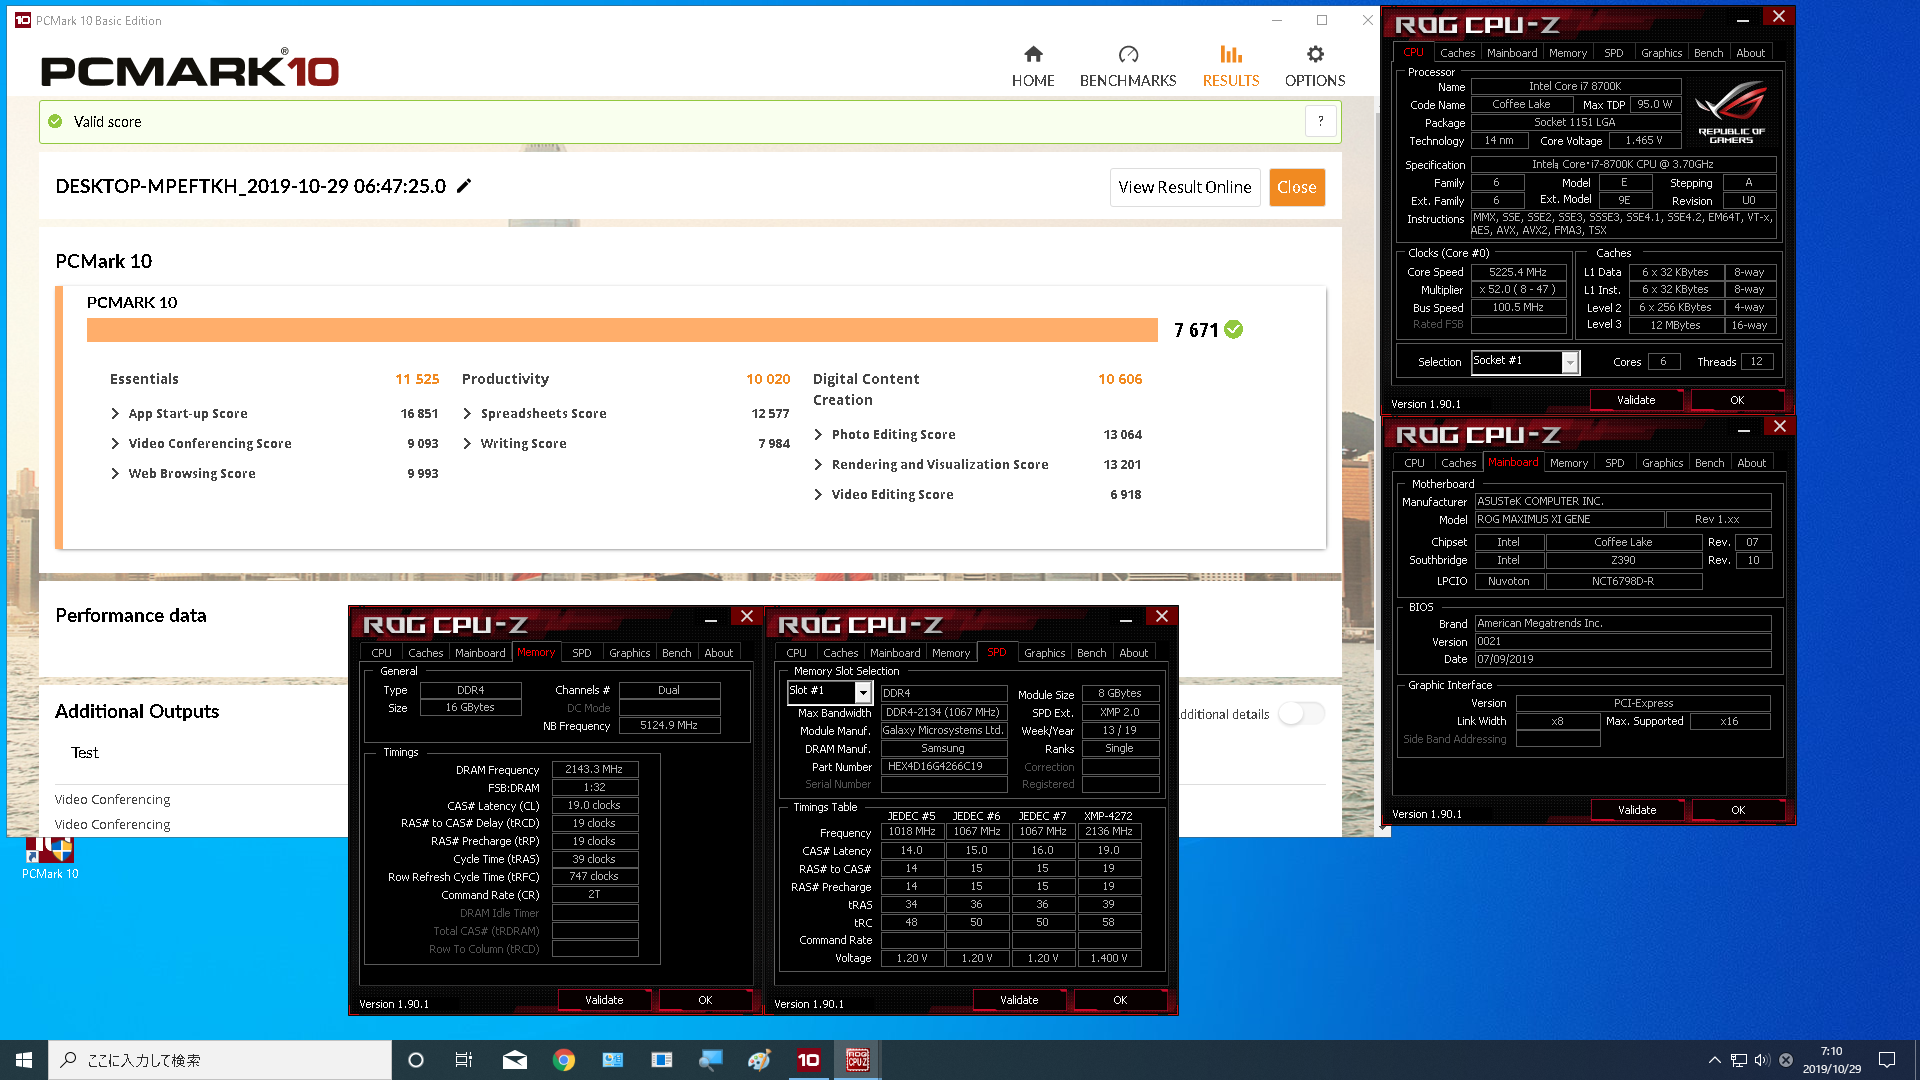Open the HOME section in PCMark 10
This screenshot has height=1080, width=1920.
point(1033,66)
